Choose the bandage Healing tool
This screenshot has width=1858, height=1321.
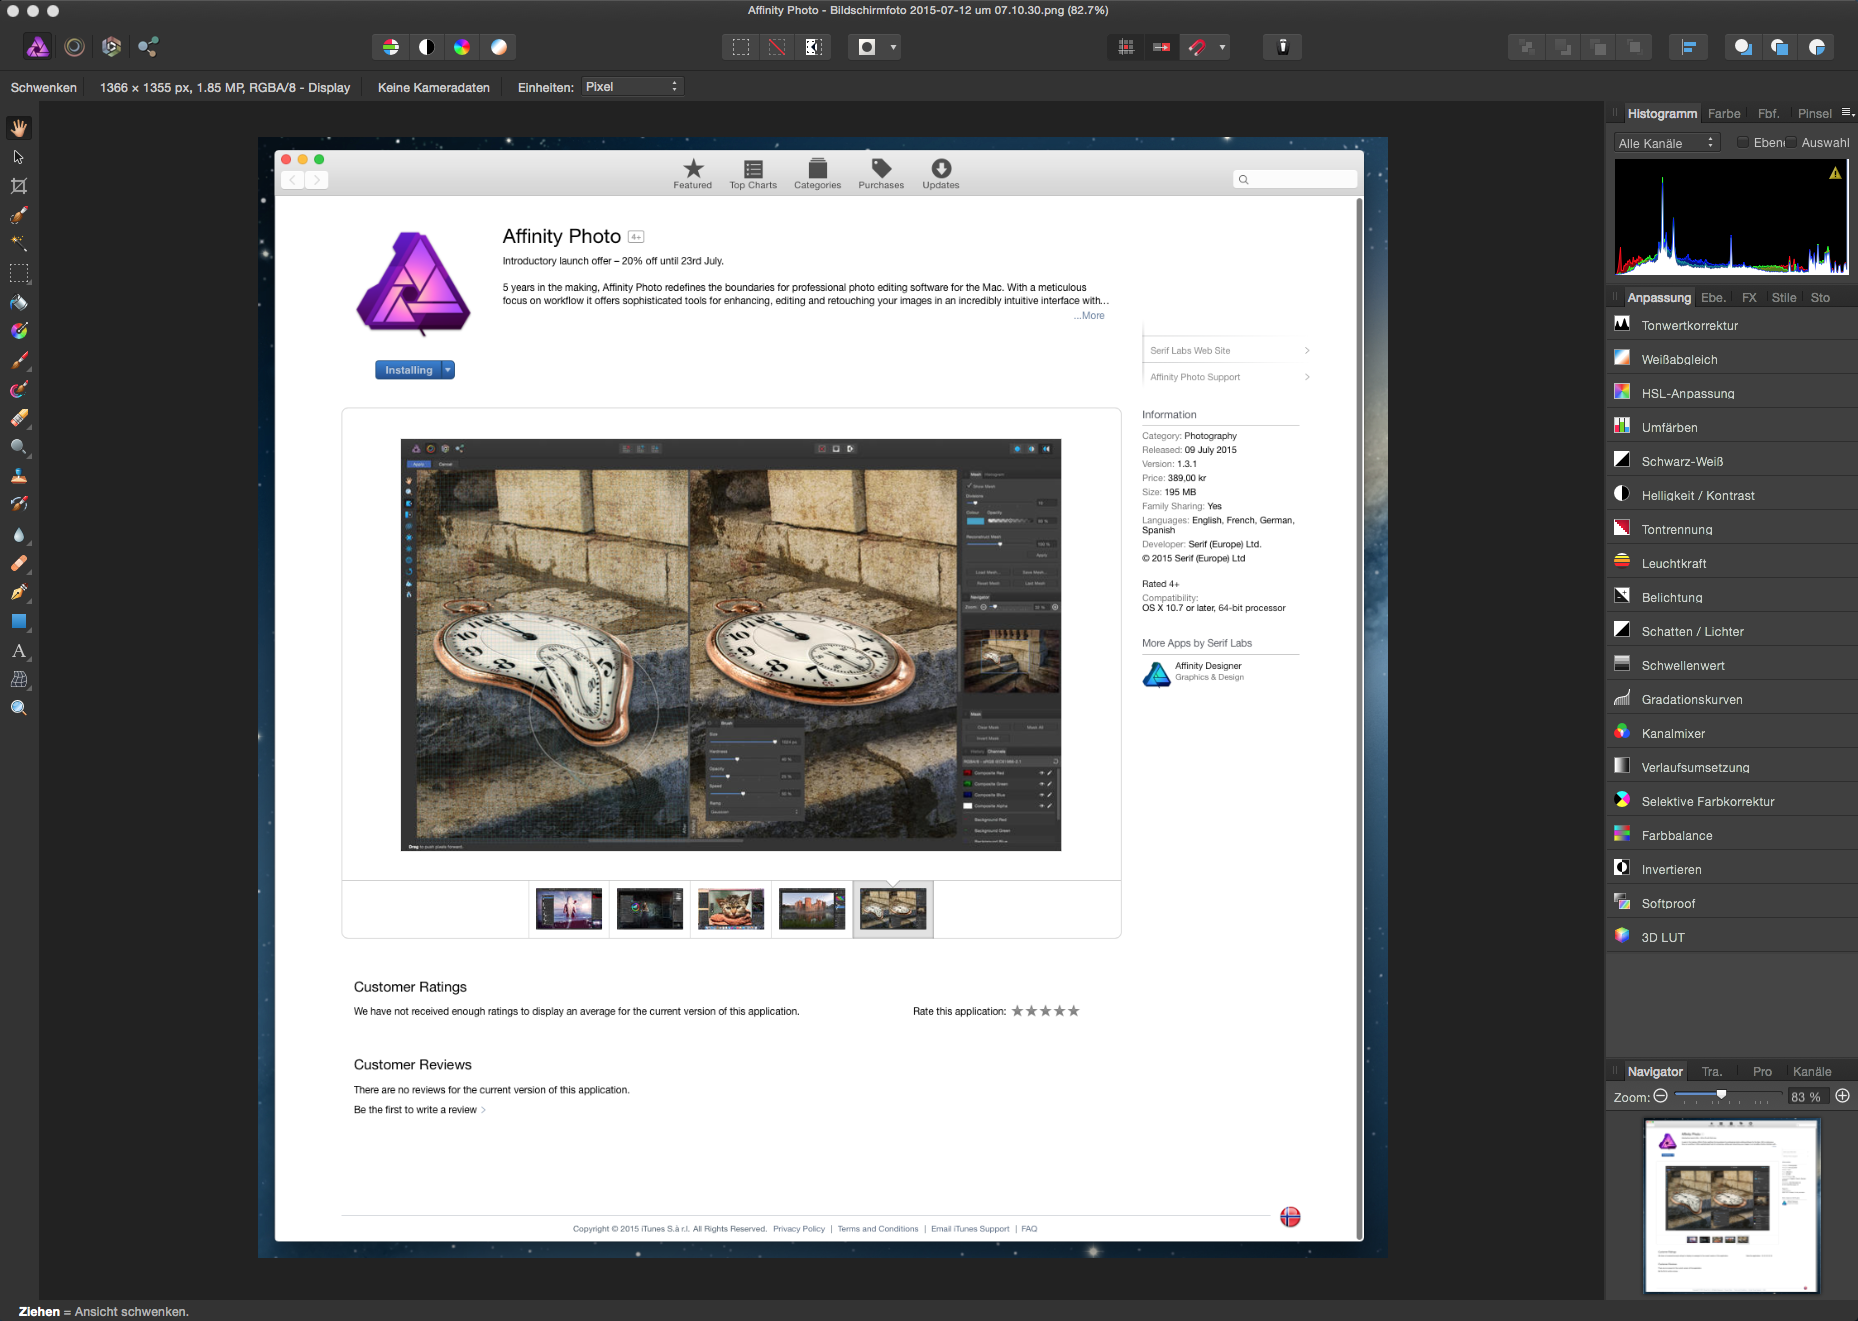[19, 563]
